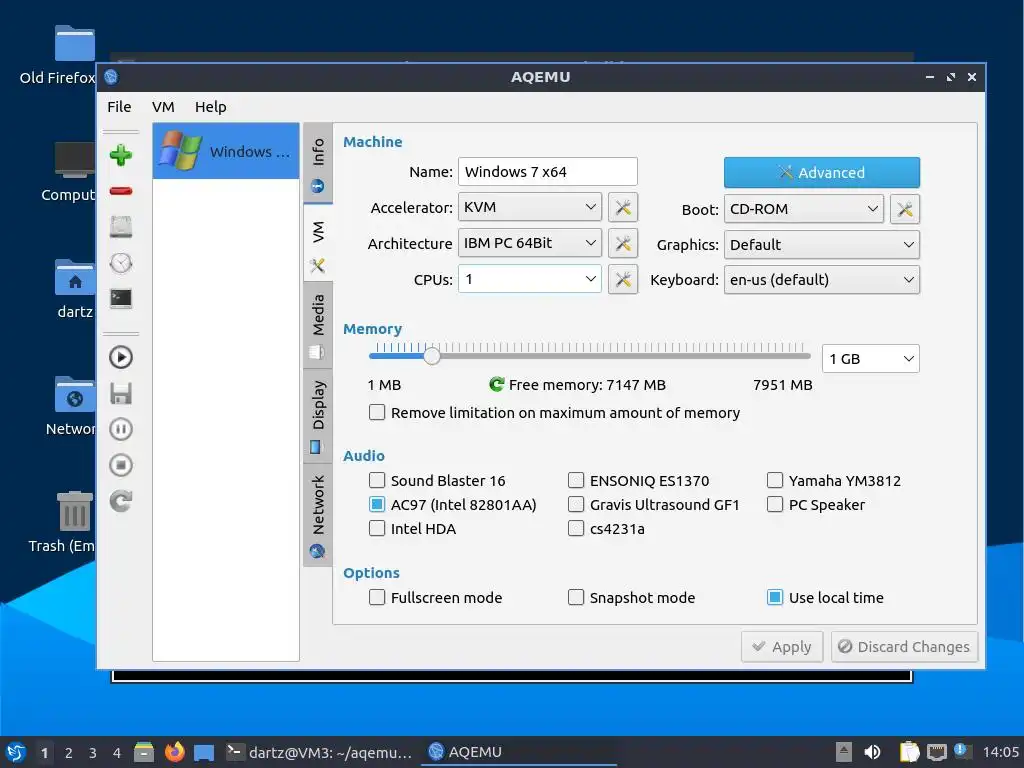Viewport: 1024px width, 768px height.
Task: Switch to the Display tab
Action: [318, 416]
